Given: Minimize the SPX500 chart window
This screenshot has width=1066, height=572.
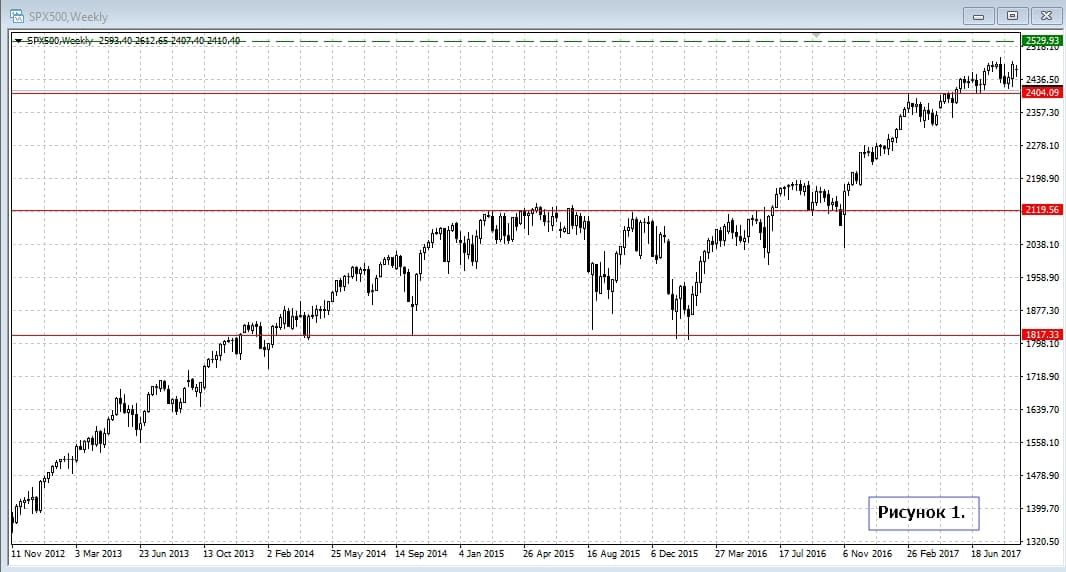Looking at the screenshot, I should (978, 16).
